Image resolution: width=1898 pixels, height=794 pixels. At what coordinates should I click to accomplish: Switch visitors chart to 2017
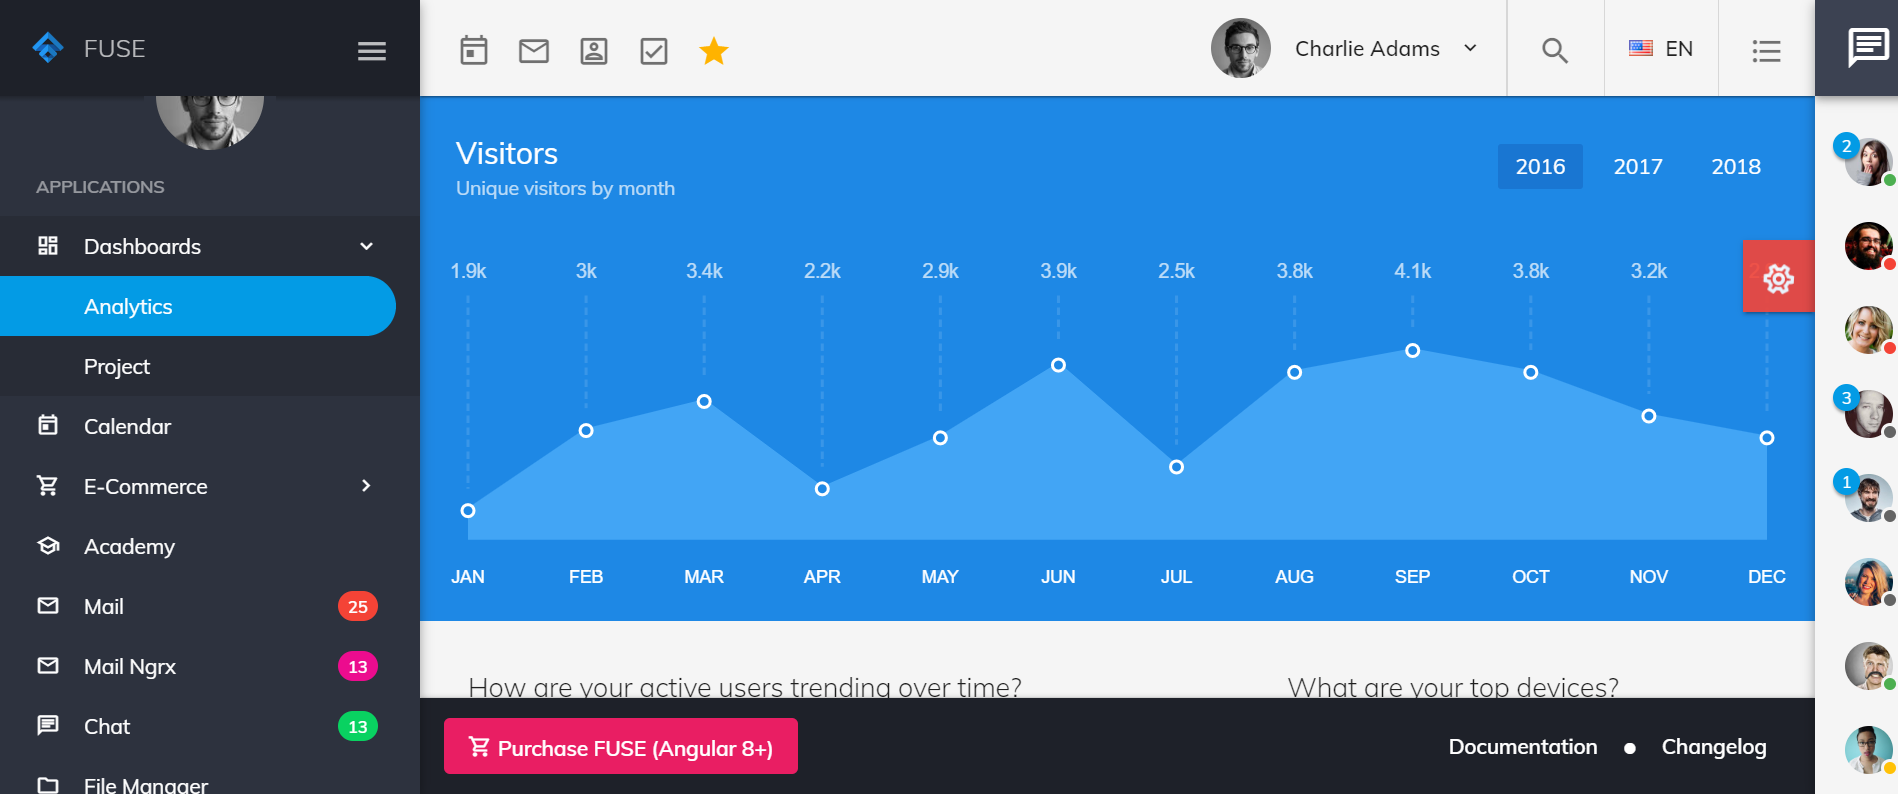click(1638, 167)
